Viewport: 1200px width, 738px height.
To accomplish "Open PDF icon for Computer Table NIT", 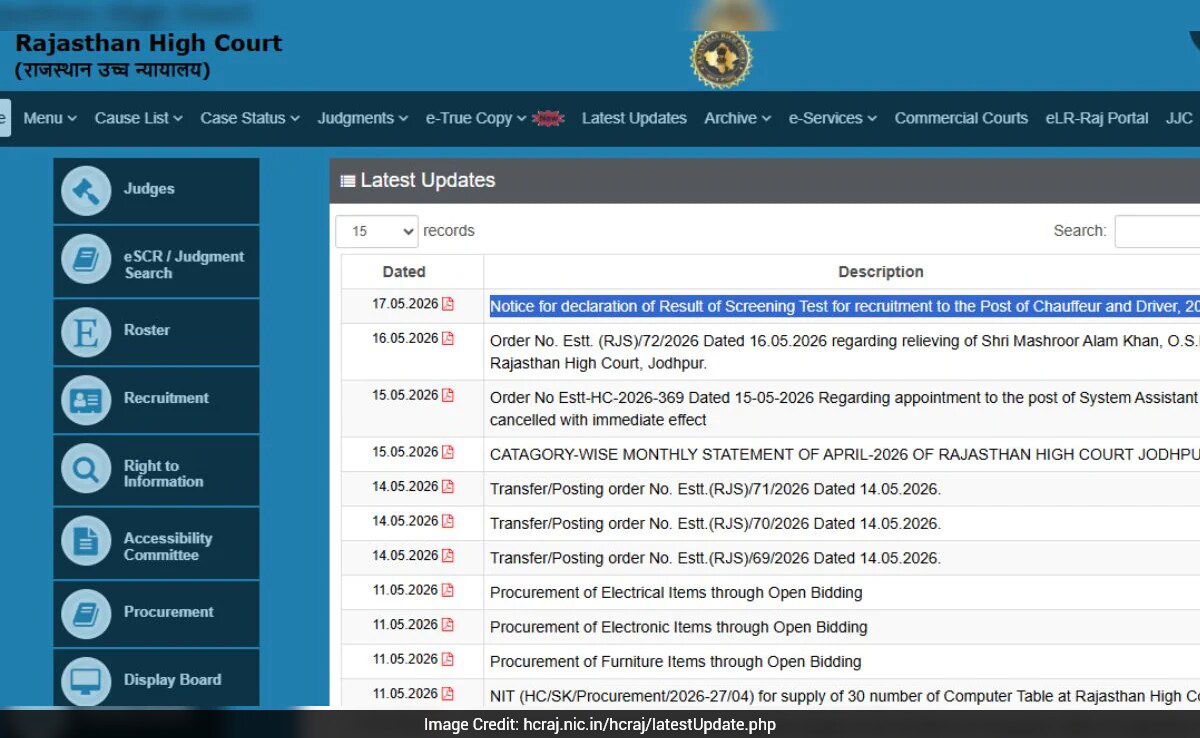I will [x=448, y=693].
